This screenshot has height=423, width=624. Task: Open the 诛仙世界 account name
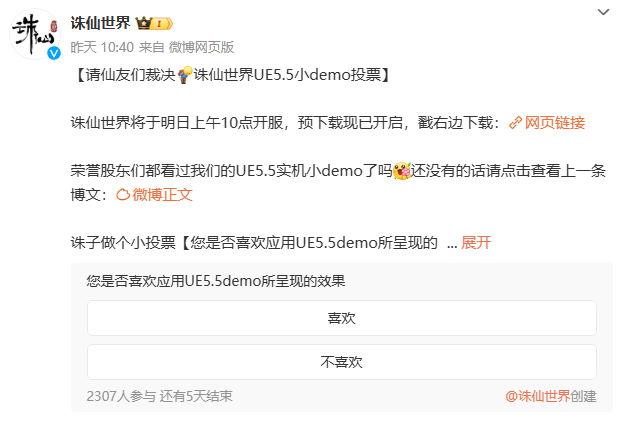tap(100, 23)
